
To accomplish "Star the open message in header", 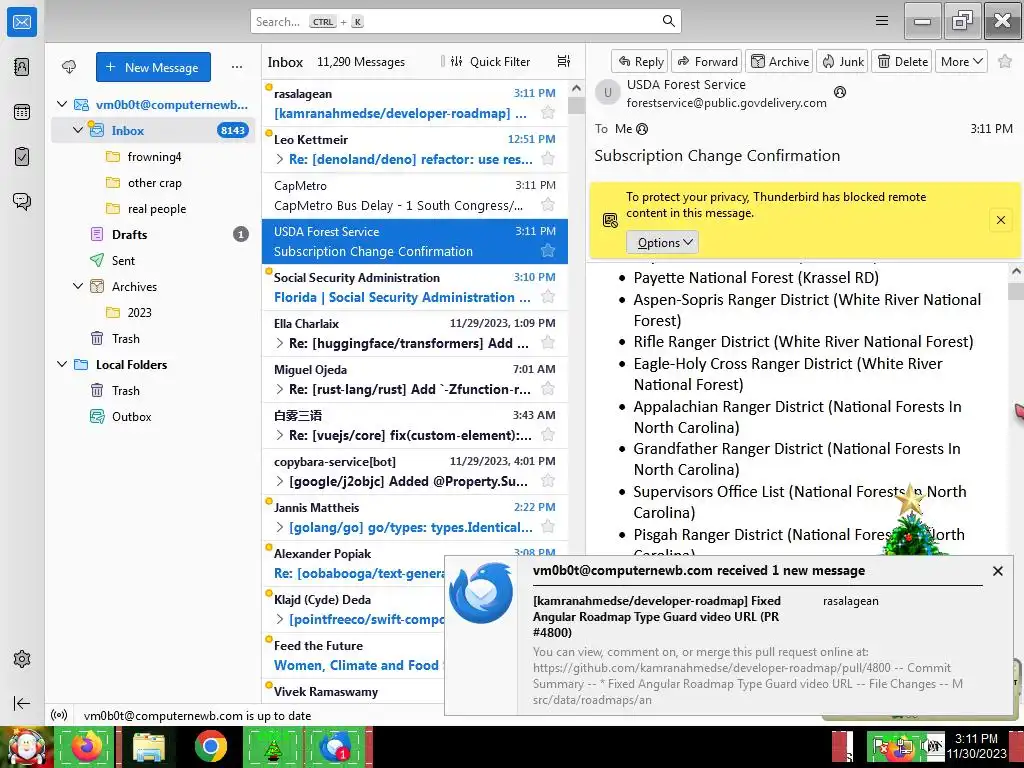I will [x=1005, y=61].
